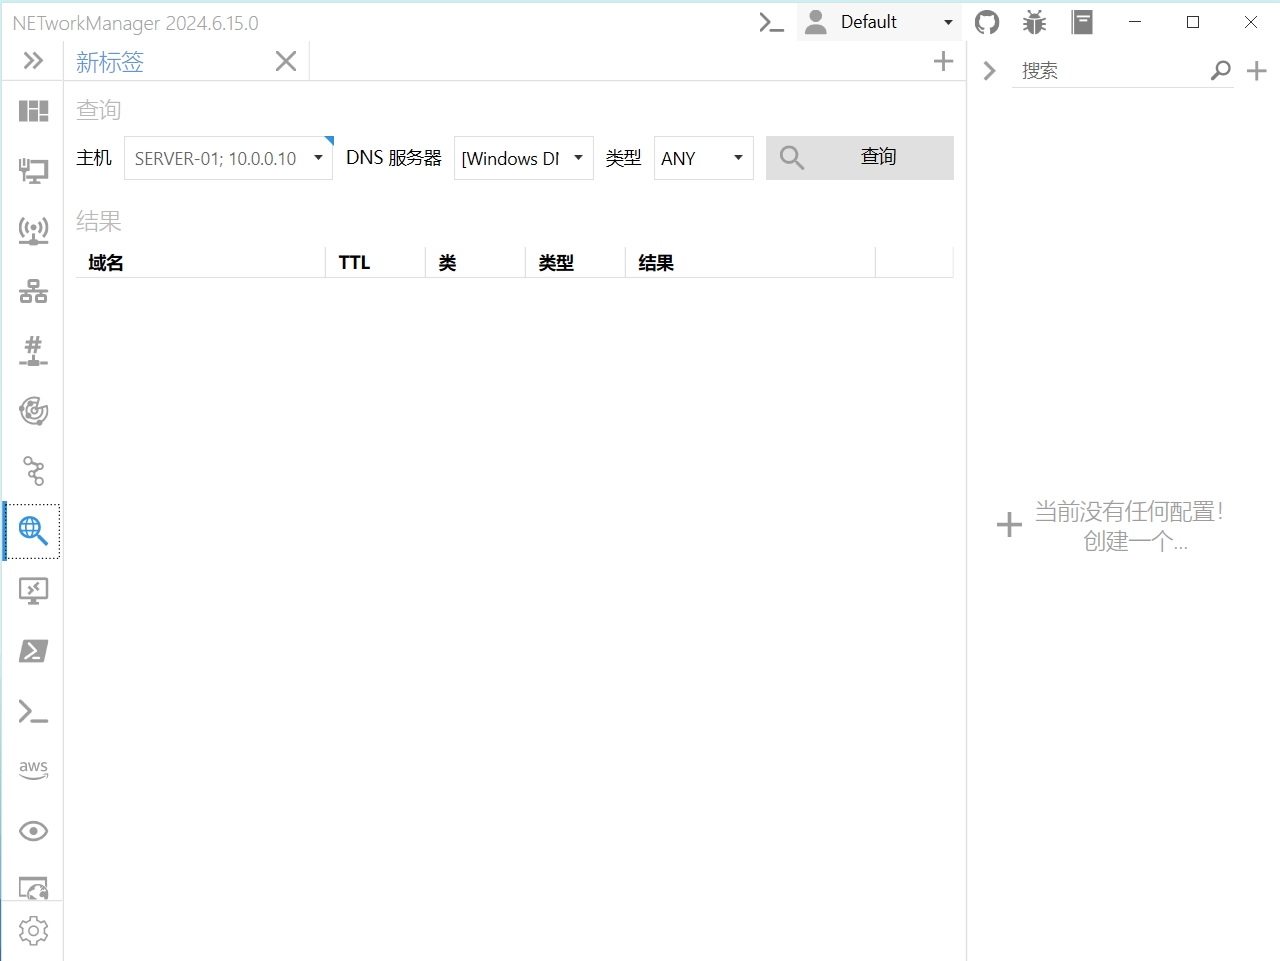Click the large plus beside the 创建一个 text

point(1009,525)
